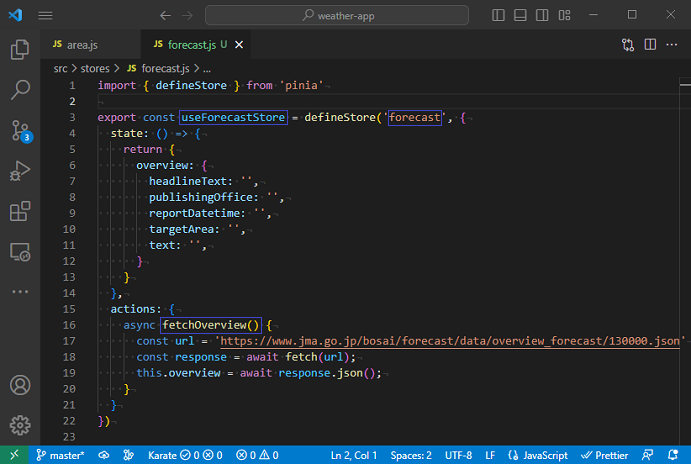This screenshot has height=464, width=691.
Task: Open the Search view in activity bar
Action: (x=20, y=89)
